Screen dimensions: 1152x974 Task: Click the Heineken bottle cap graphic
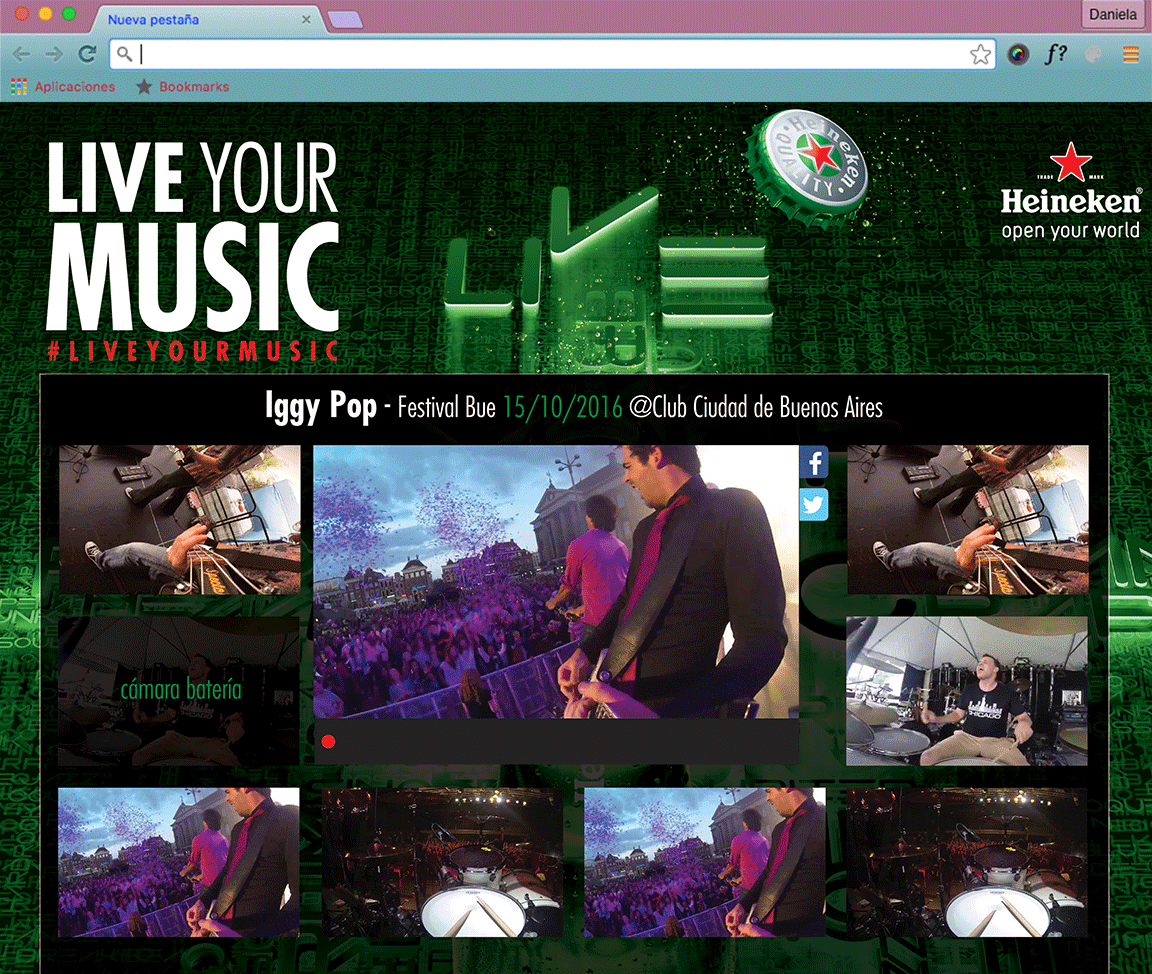click(x=806, y=167)
